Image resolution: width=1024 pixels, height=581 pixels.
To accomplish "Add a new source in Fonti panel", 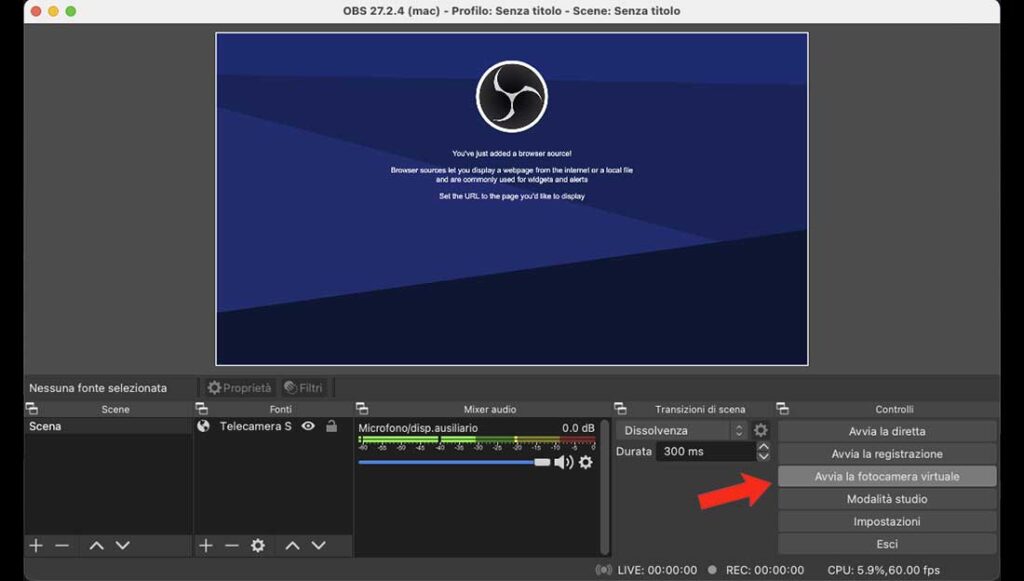I will [x=206, y=545].
